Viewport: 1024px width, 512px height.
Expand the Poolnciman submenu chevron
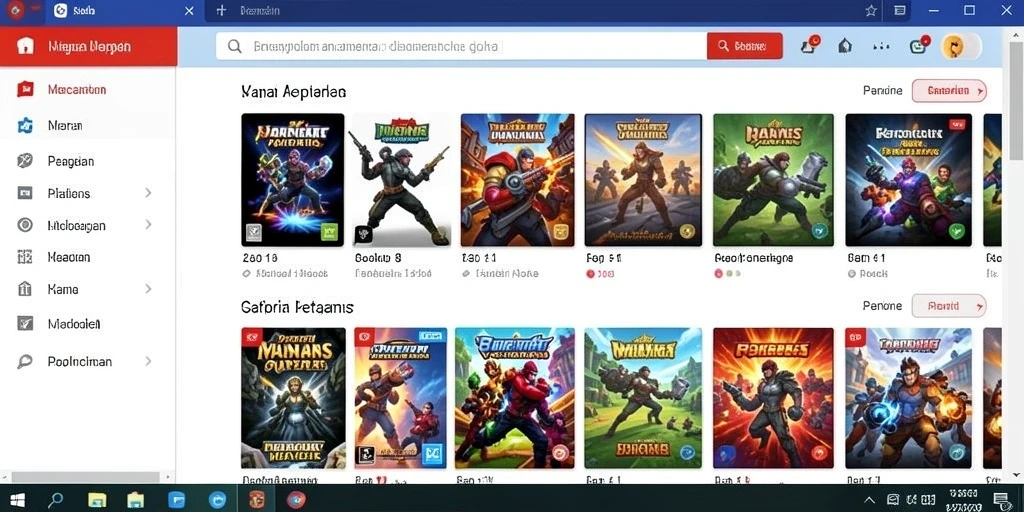(x=148, y=360)
